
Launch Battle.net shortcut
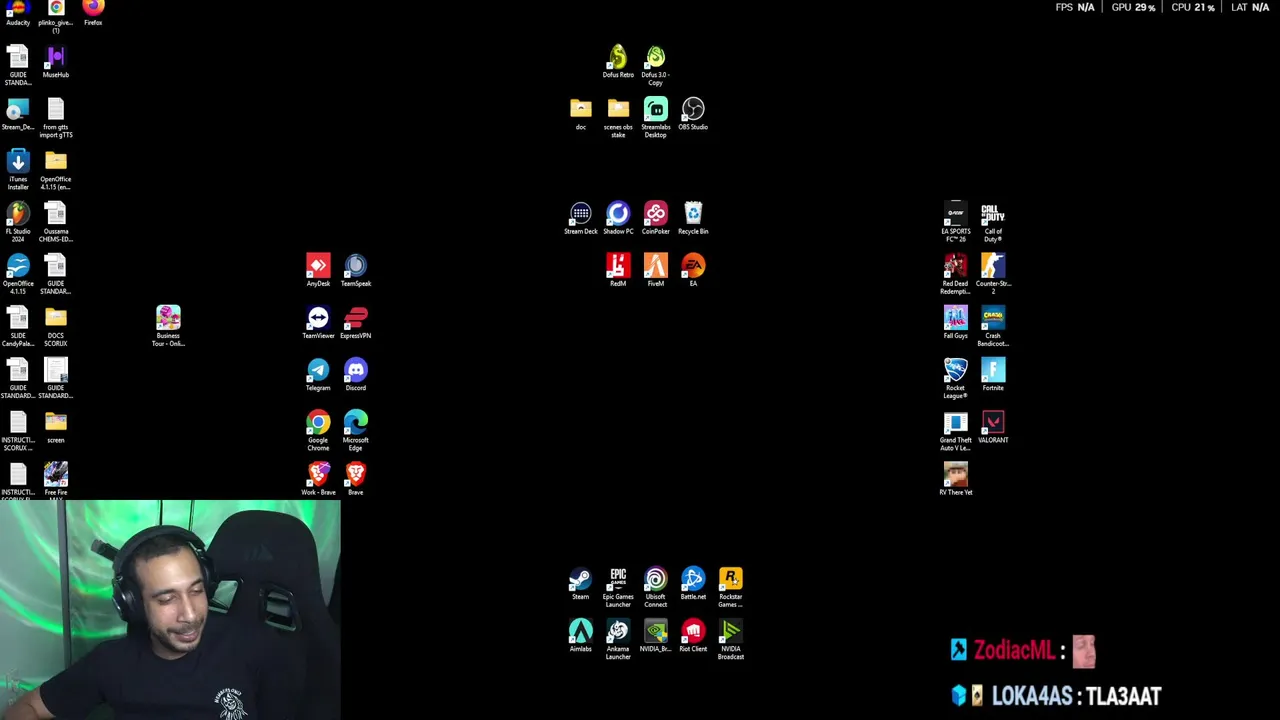click(x=693, y=583)
